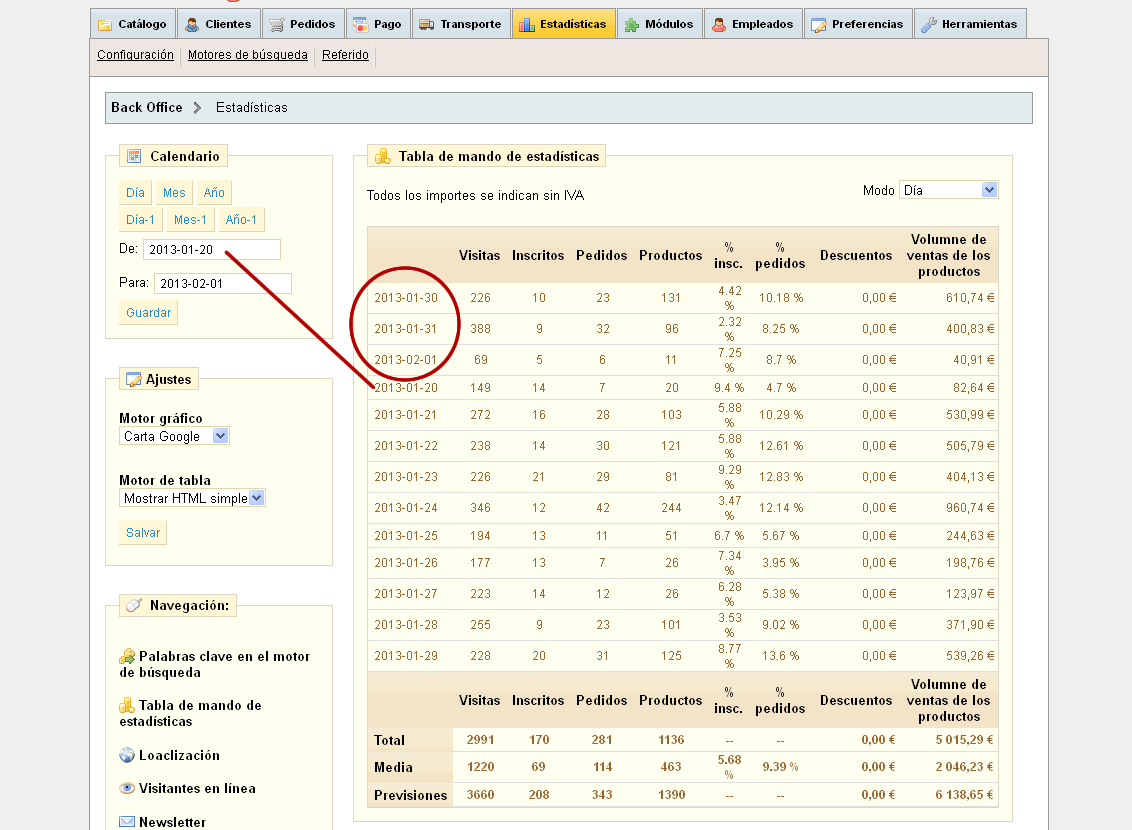Click the Para end date field
This screenshot has width=1132, height=830.
point(222,284)
